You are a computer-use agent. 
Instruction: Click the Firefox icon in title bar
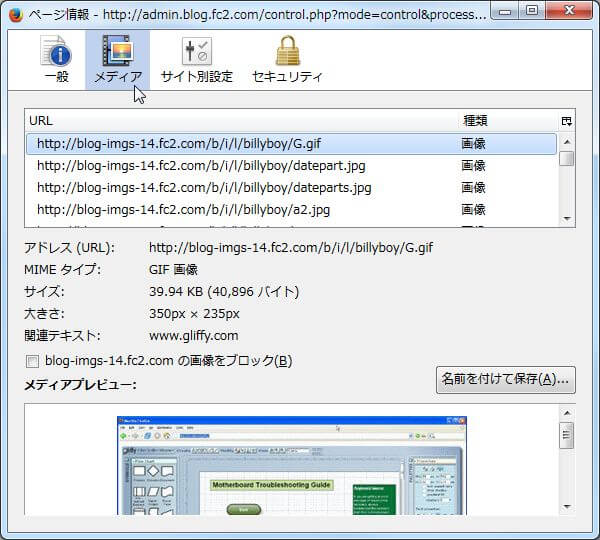point(16,15)
